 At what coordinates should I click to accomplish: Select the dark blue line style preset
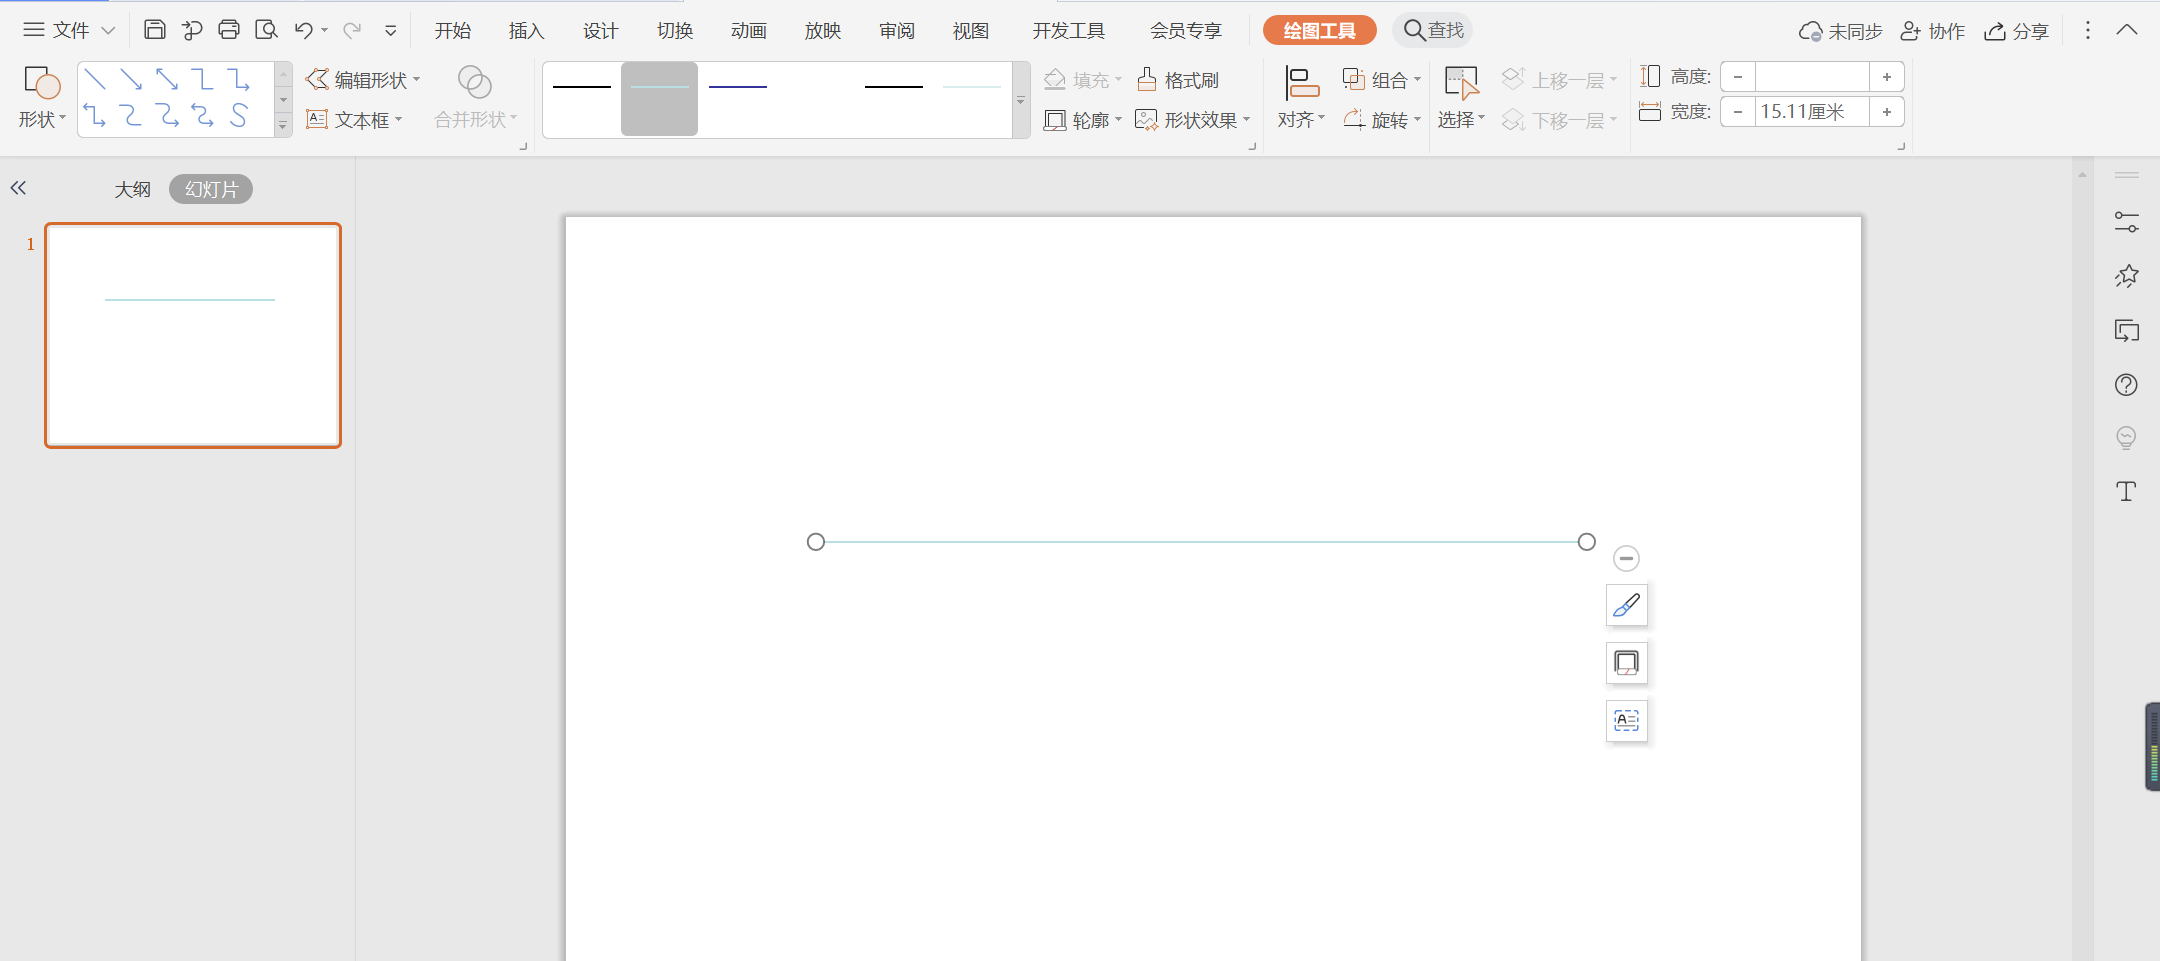pyautogui.click(x=737, y=88)
